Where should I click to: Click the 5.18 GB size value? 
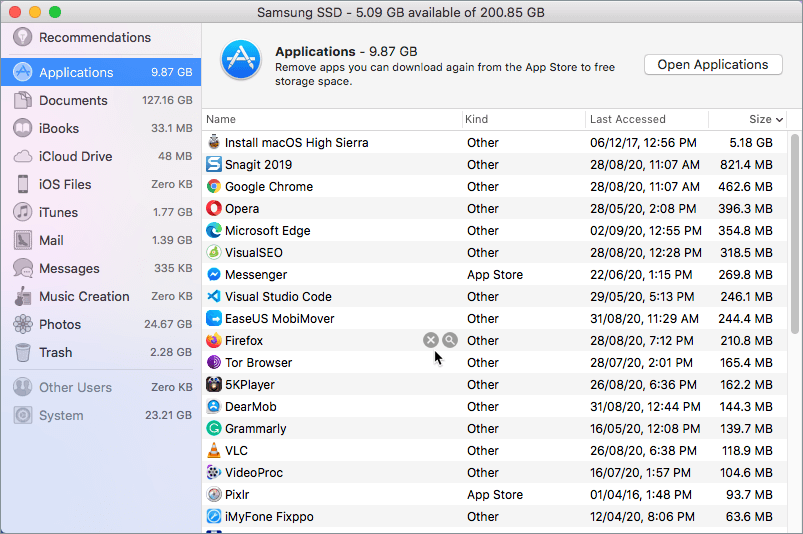click(751, 142)
